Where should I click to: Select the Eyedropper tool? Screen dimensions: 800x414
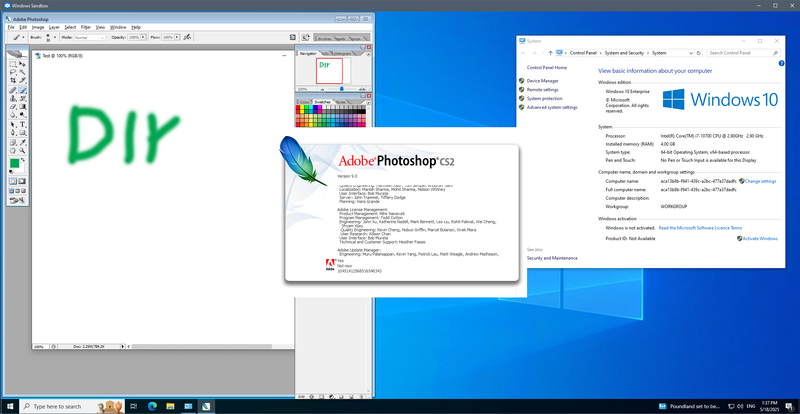[x=22, y=142]
